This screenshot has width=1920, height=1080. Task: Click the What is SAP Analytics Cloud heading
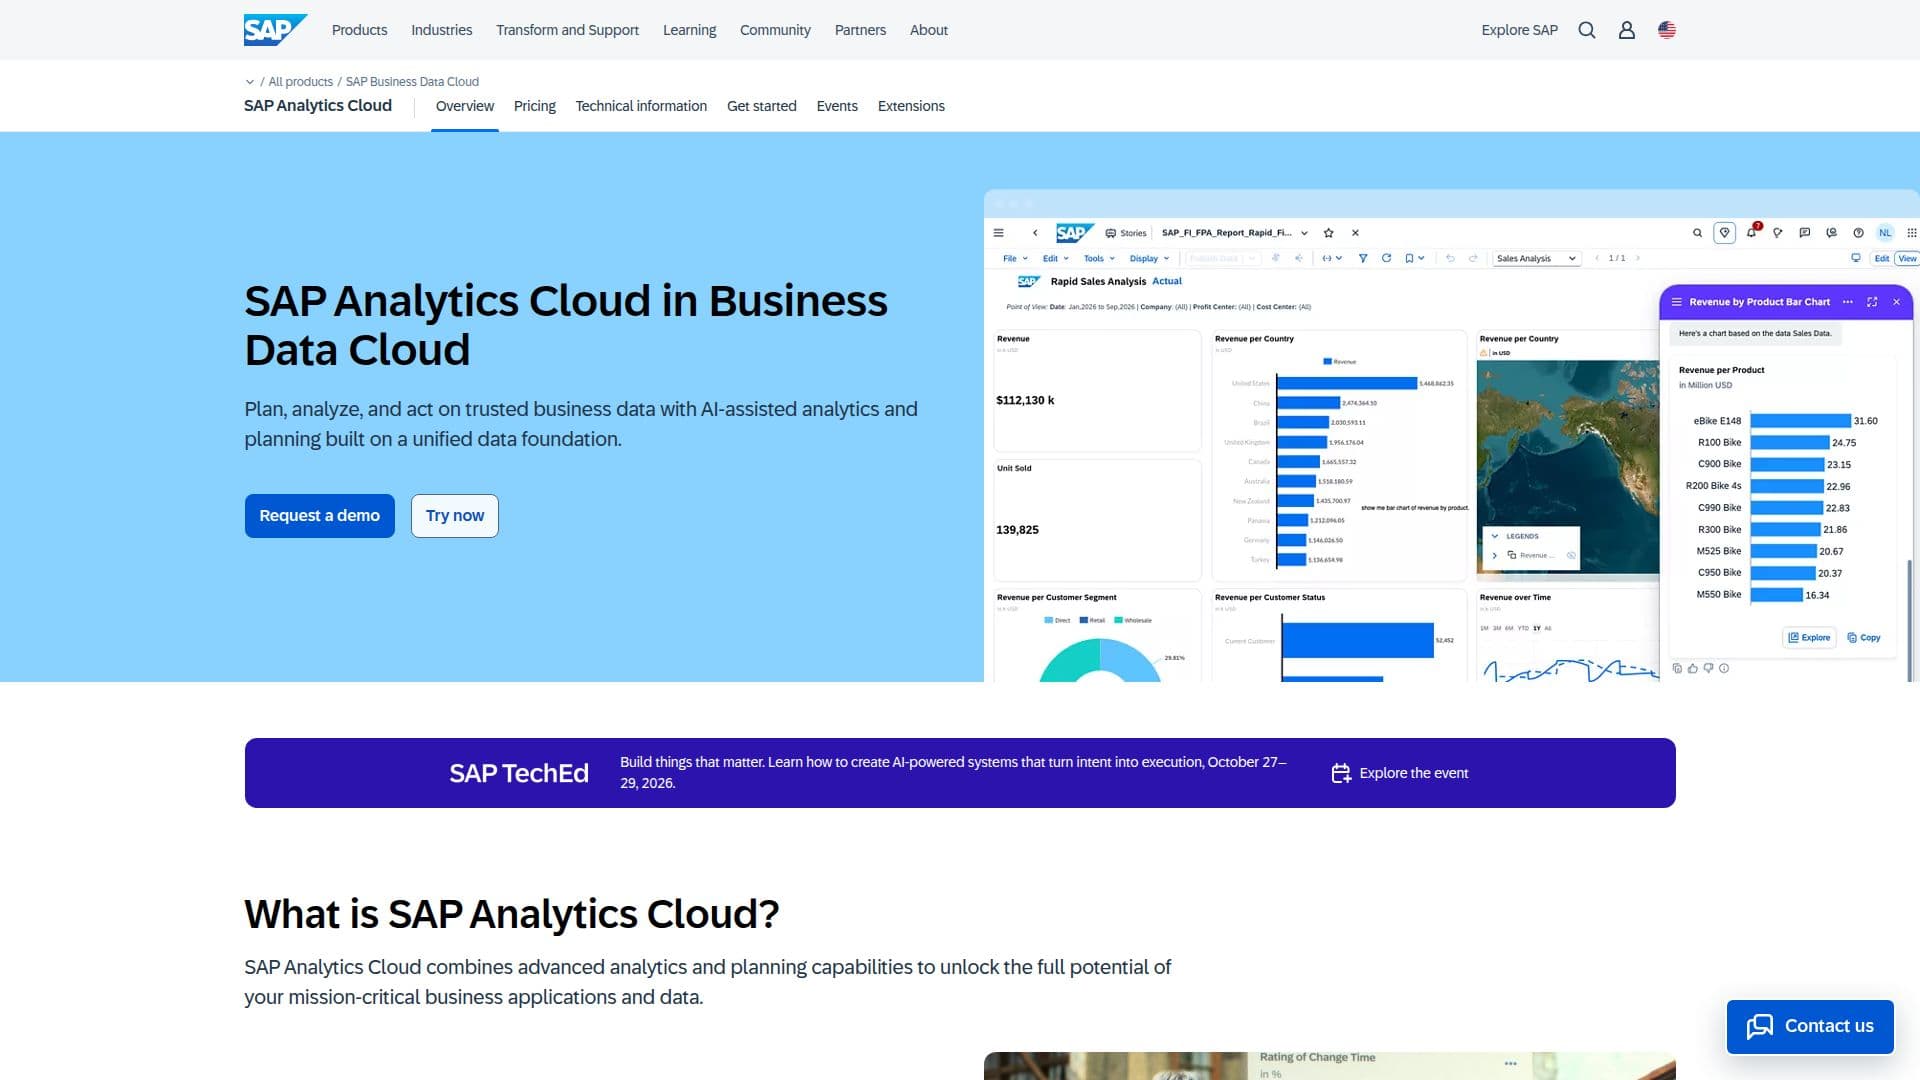click(x=511, y=914)
